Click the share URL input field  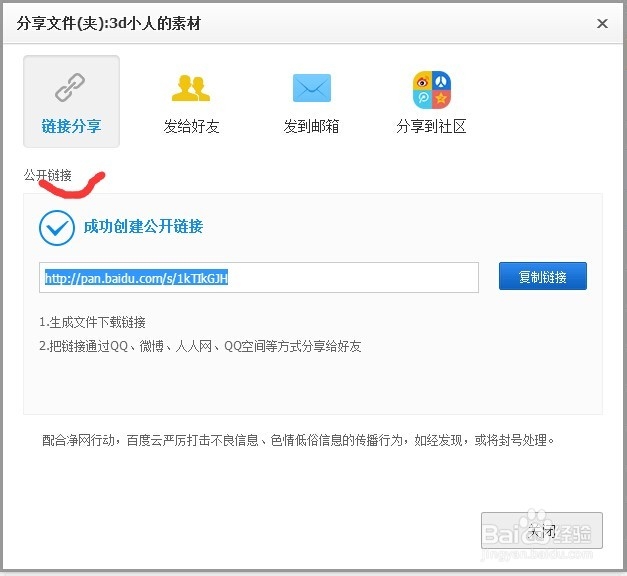click(x=259, y=278)
